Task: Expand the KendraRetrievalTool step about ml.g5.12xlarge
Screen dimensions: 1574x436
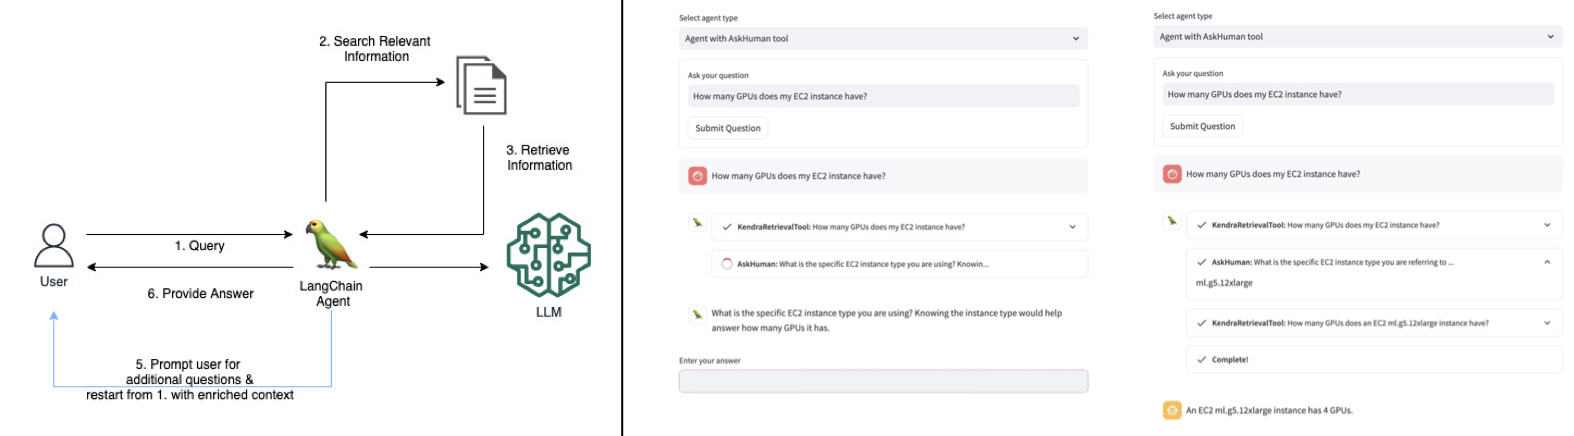Action: pos(1546,323)
